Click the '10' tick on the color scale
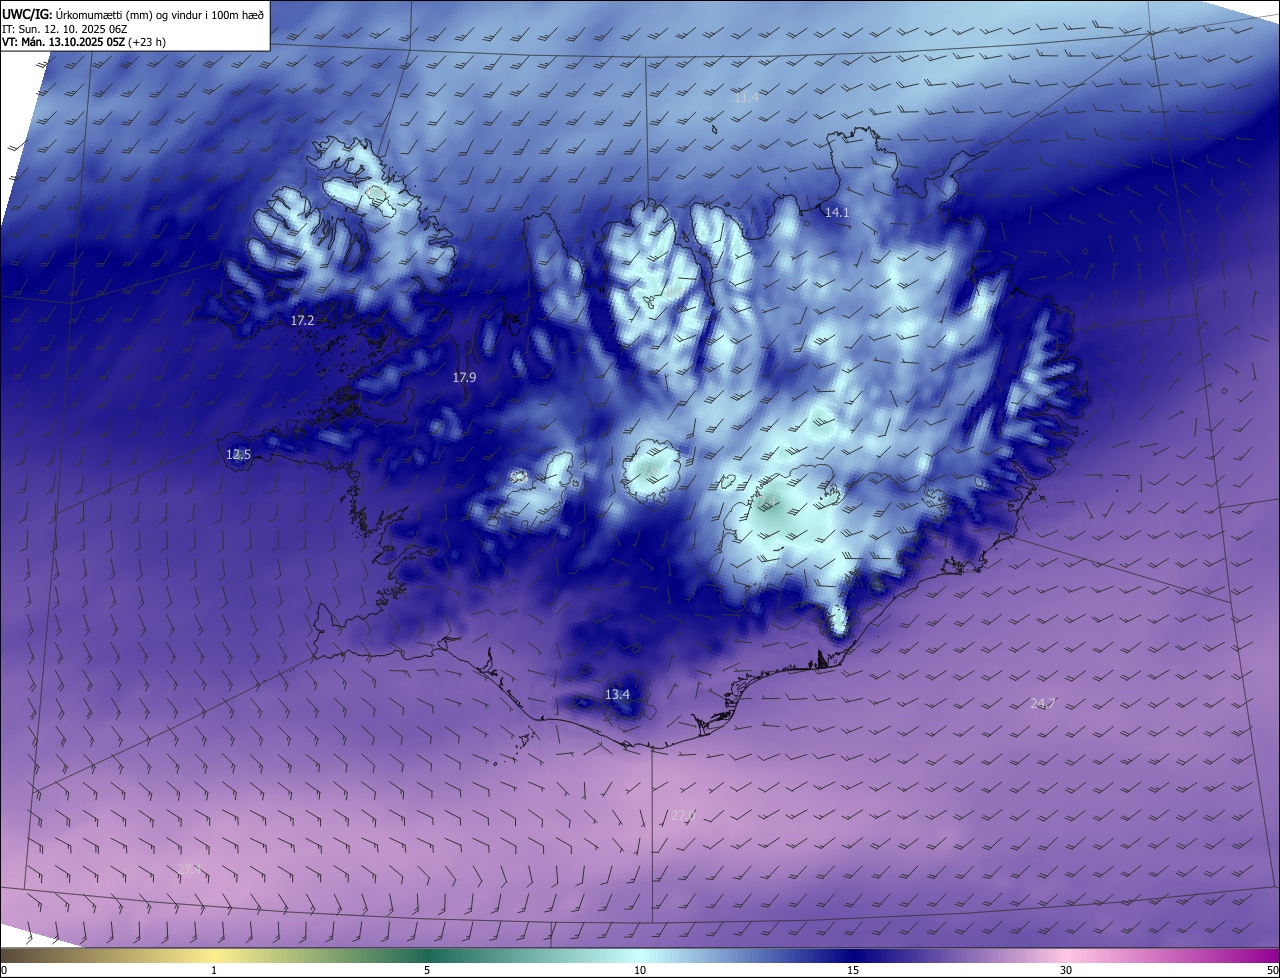This screenshot has height=978, width=1280. pyautogui.click(x=640, y=970)
